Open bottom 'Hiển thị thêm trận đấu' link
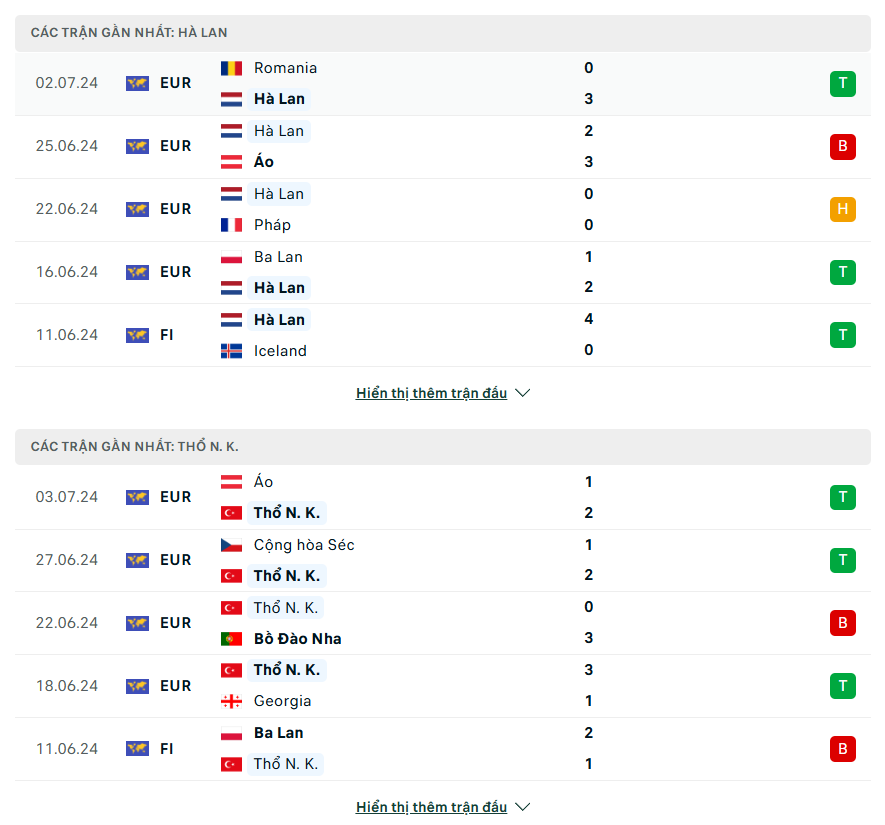Image resolution: width=885 pixels, height=825 pixels. click(431, 807)
